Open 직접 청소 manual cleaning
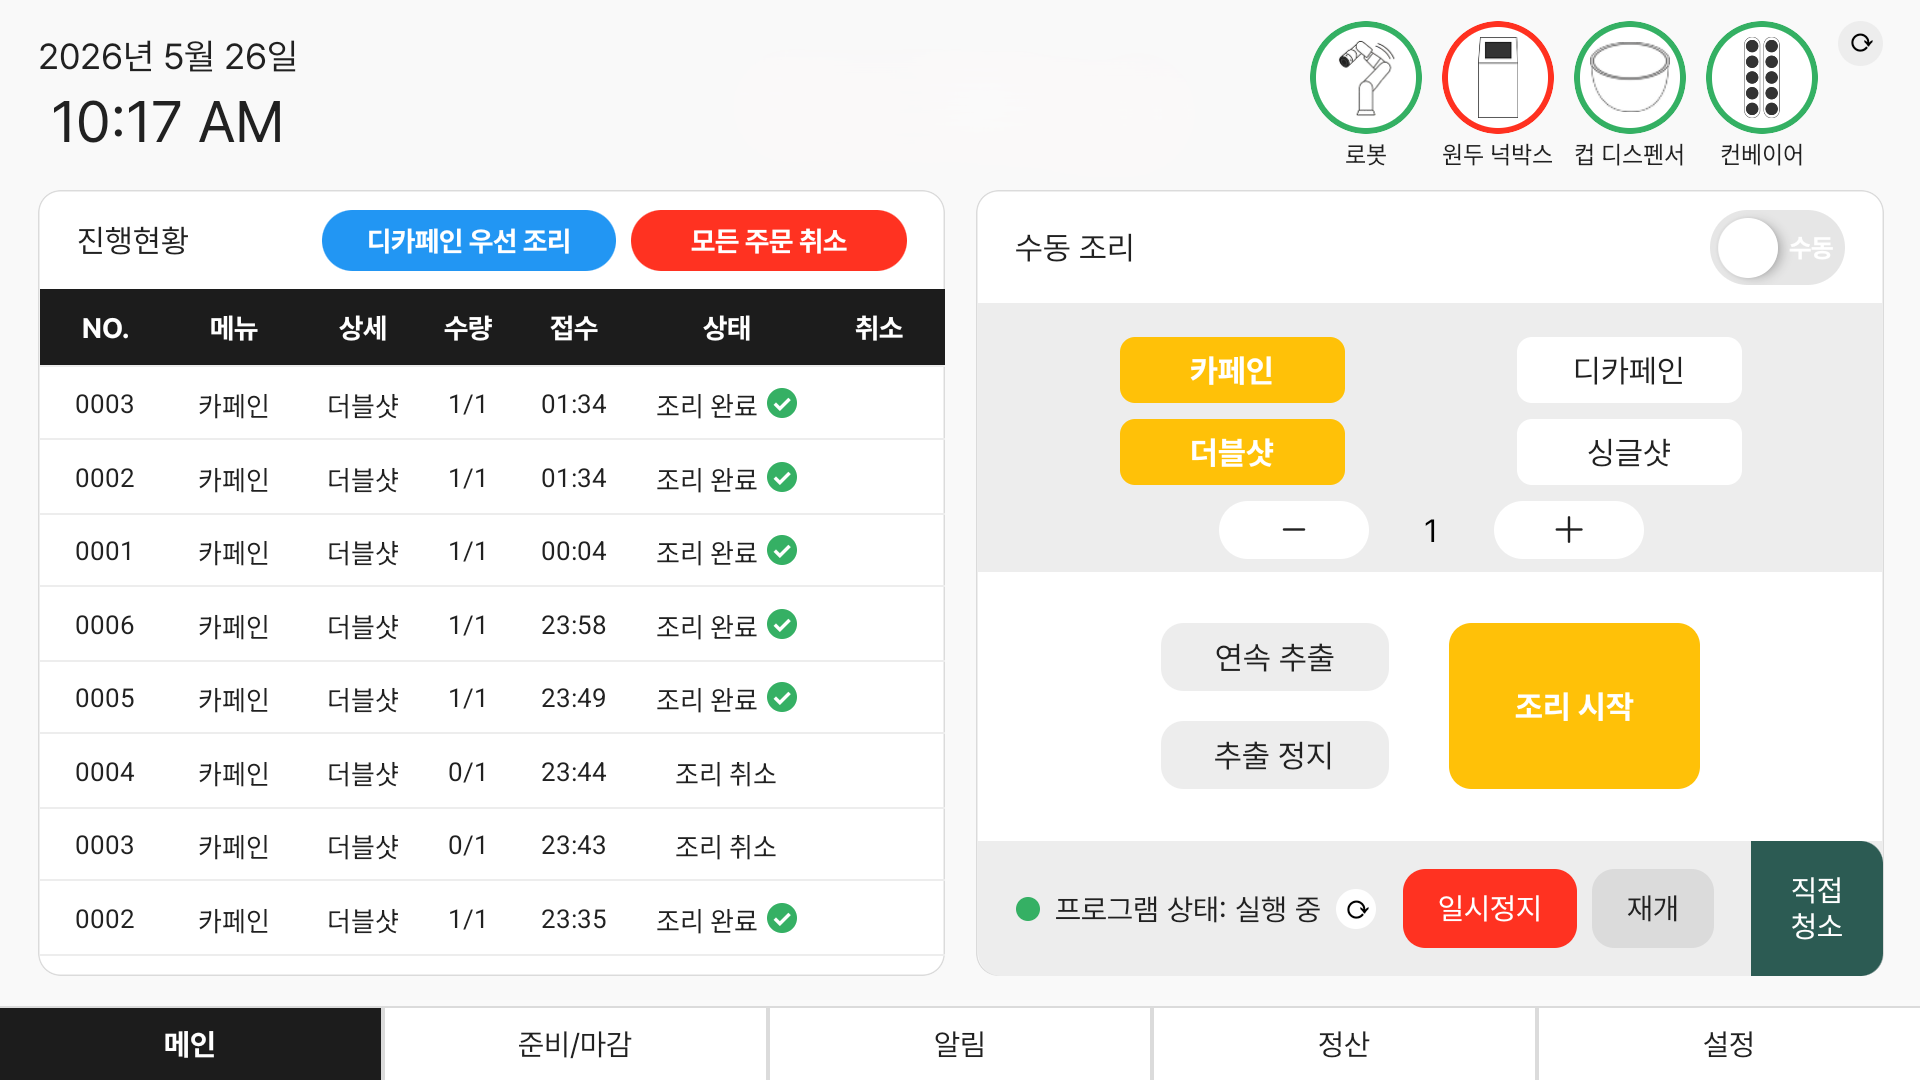The width and height of the screenshot is (1920, 1080). pos(1817,908)
